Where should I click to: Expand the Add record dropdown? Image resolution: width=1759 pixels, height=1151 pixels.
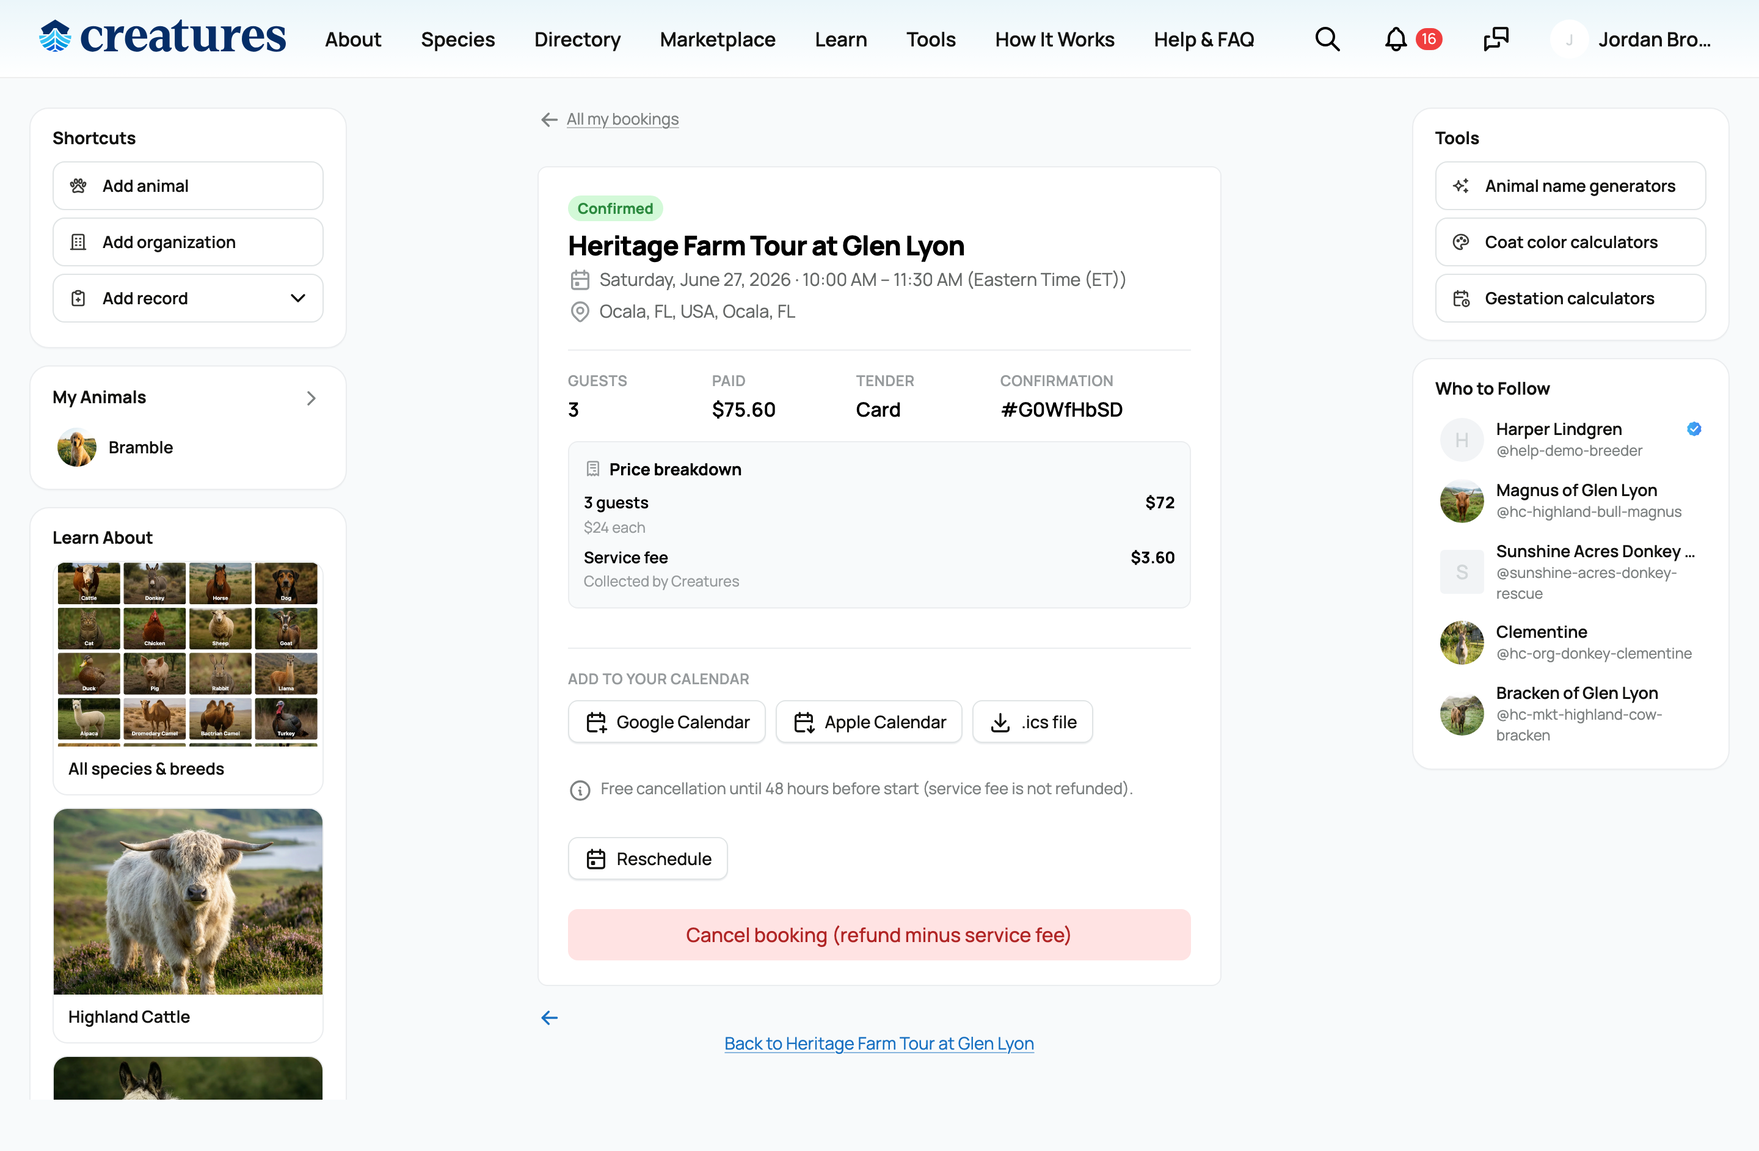(x=298, y=298)
